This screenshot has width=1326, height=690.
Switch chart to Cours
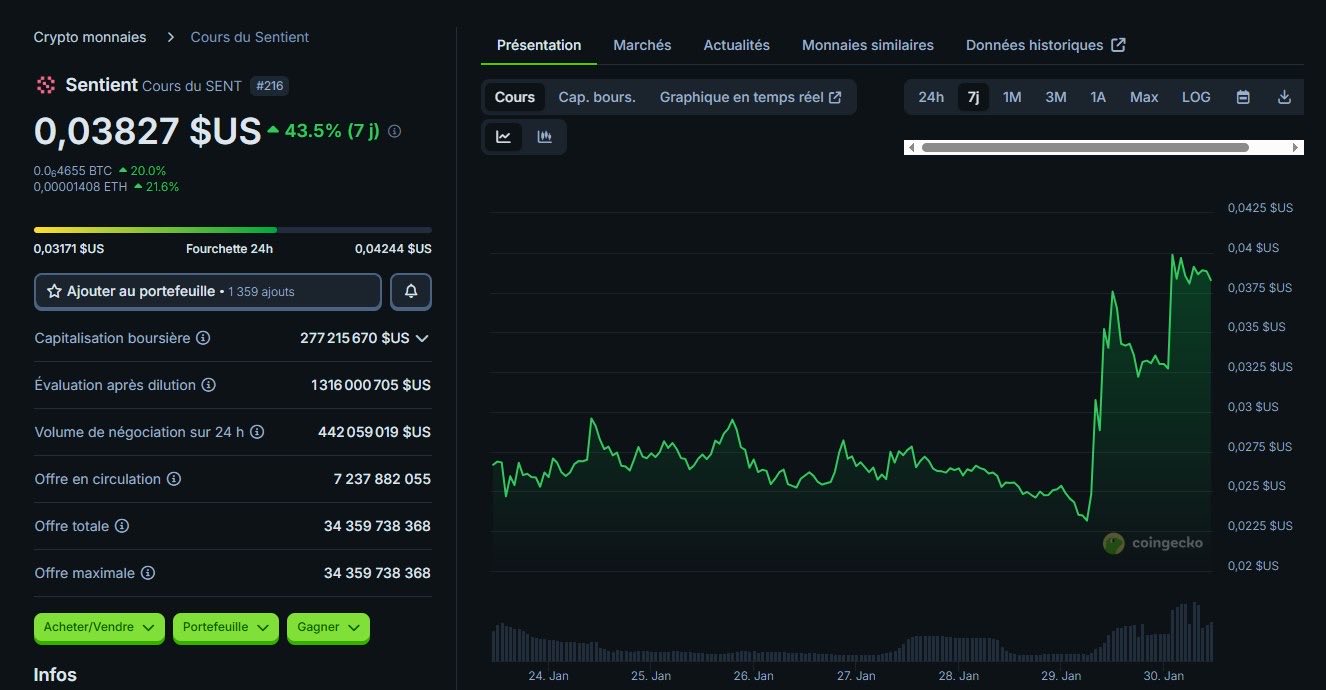pos(515,97)
